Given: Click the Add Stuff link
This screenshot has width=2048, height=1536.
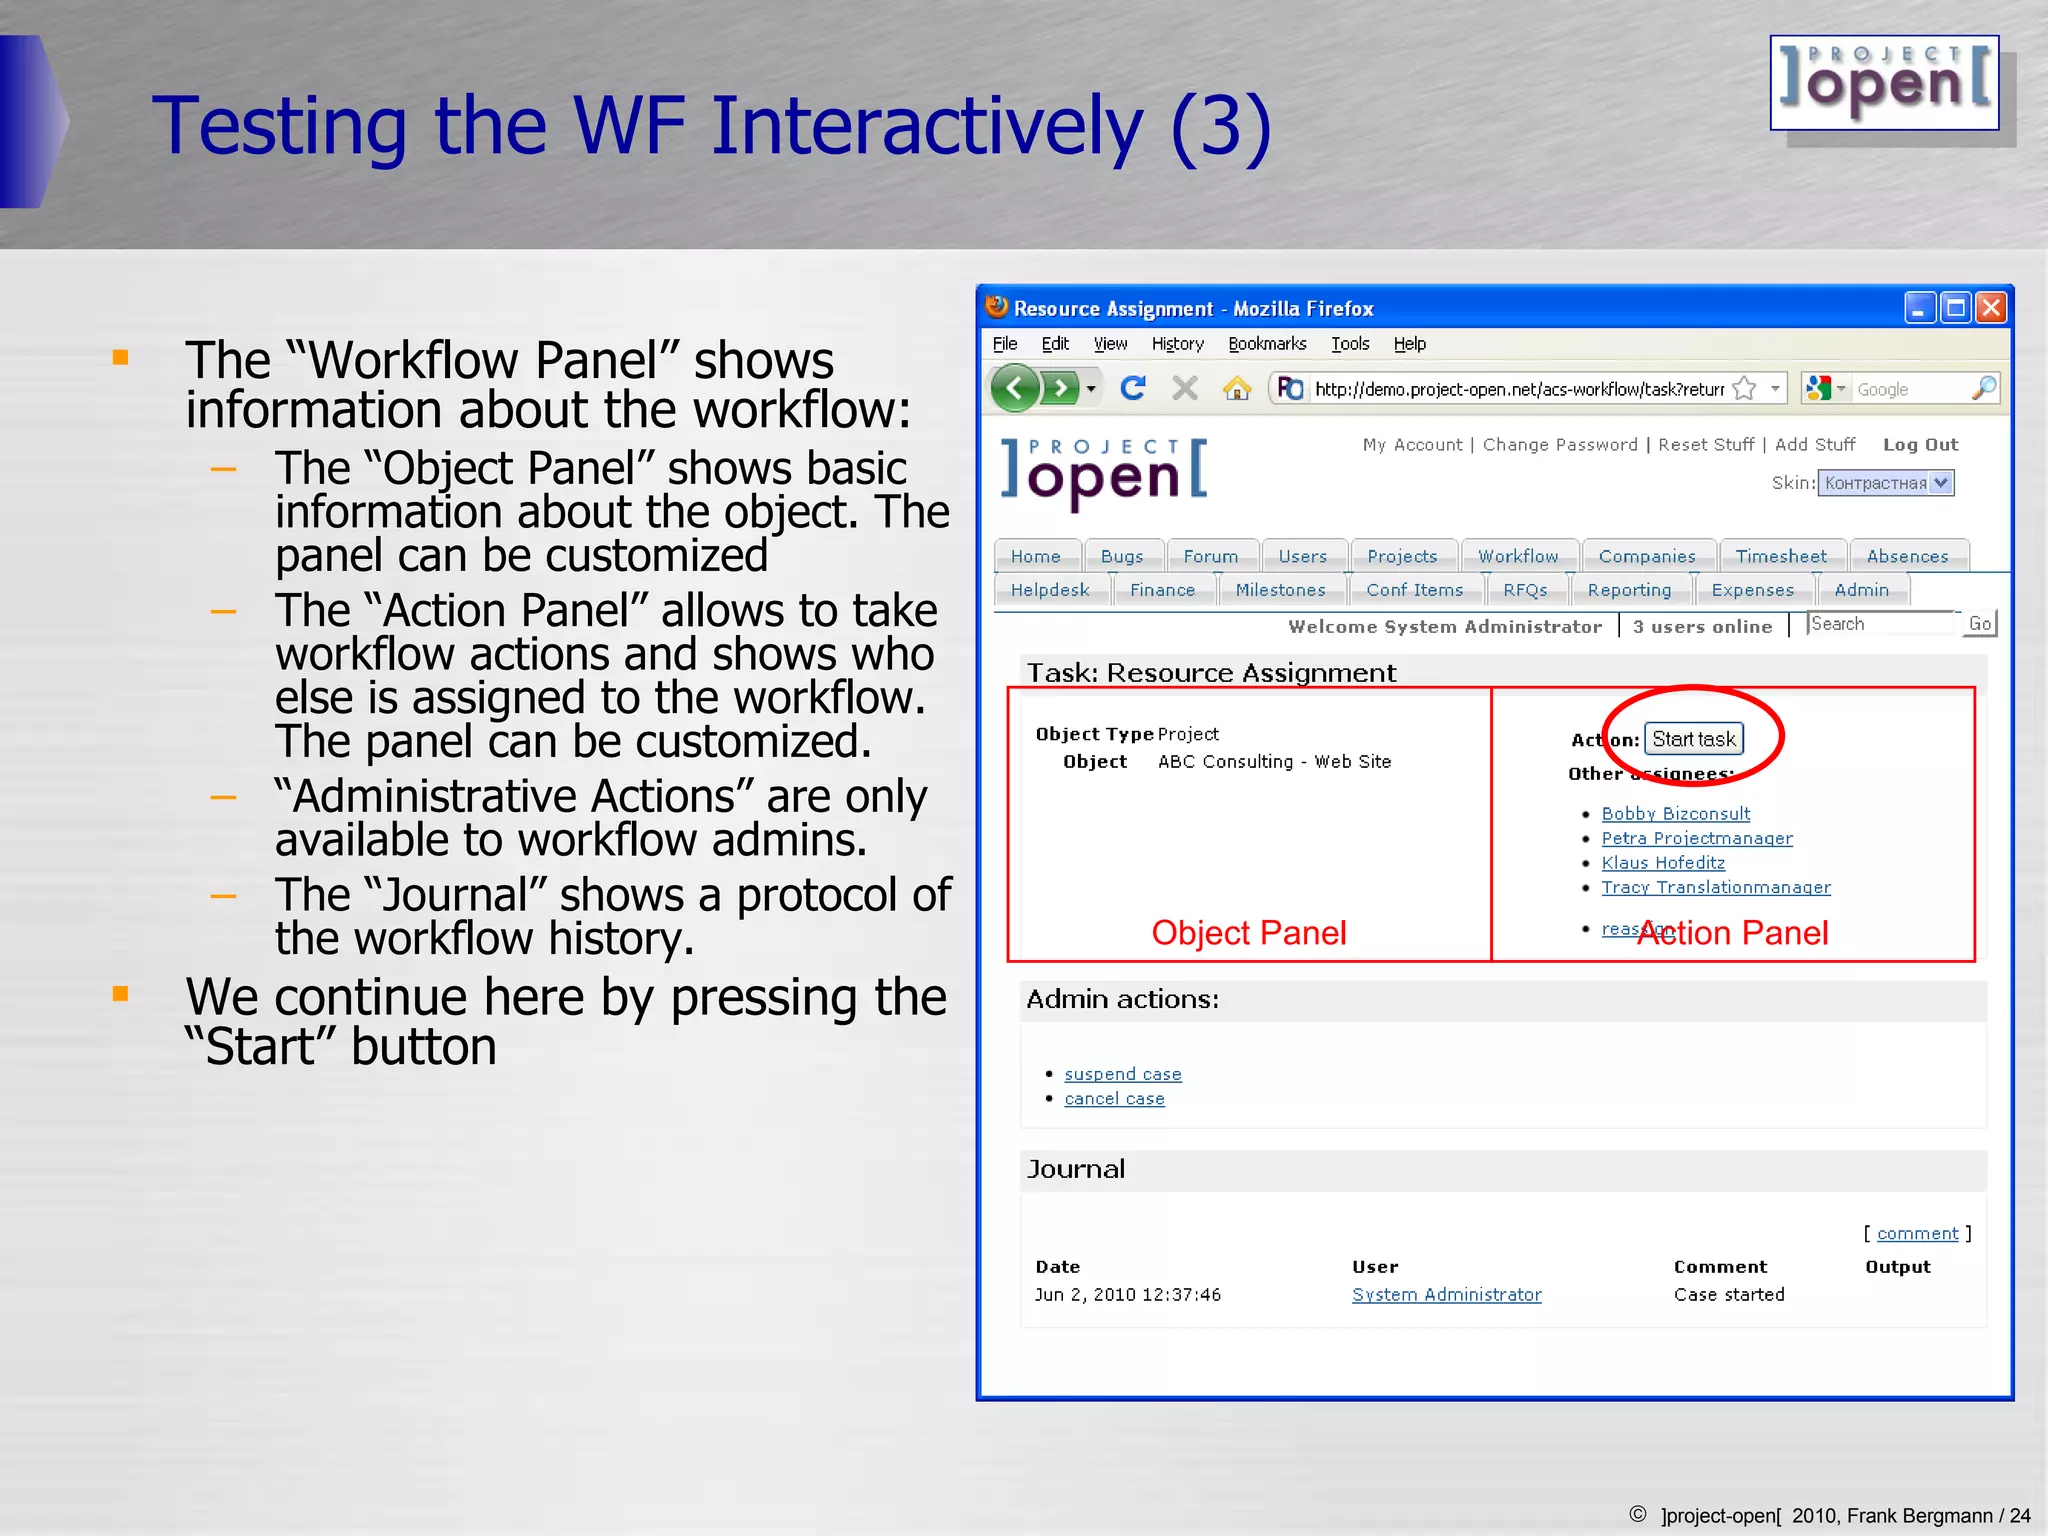Looking at the screenshot, I should click(x=1815, y=445).
